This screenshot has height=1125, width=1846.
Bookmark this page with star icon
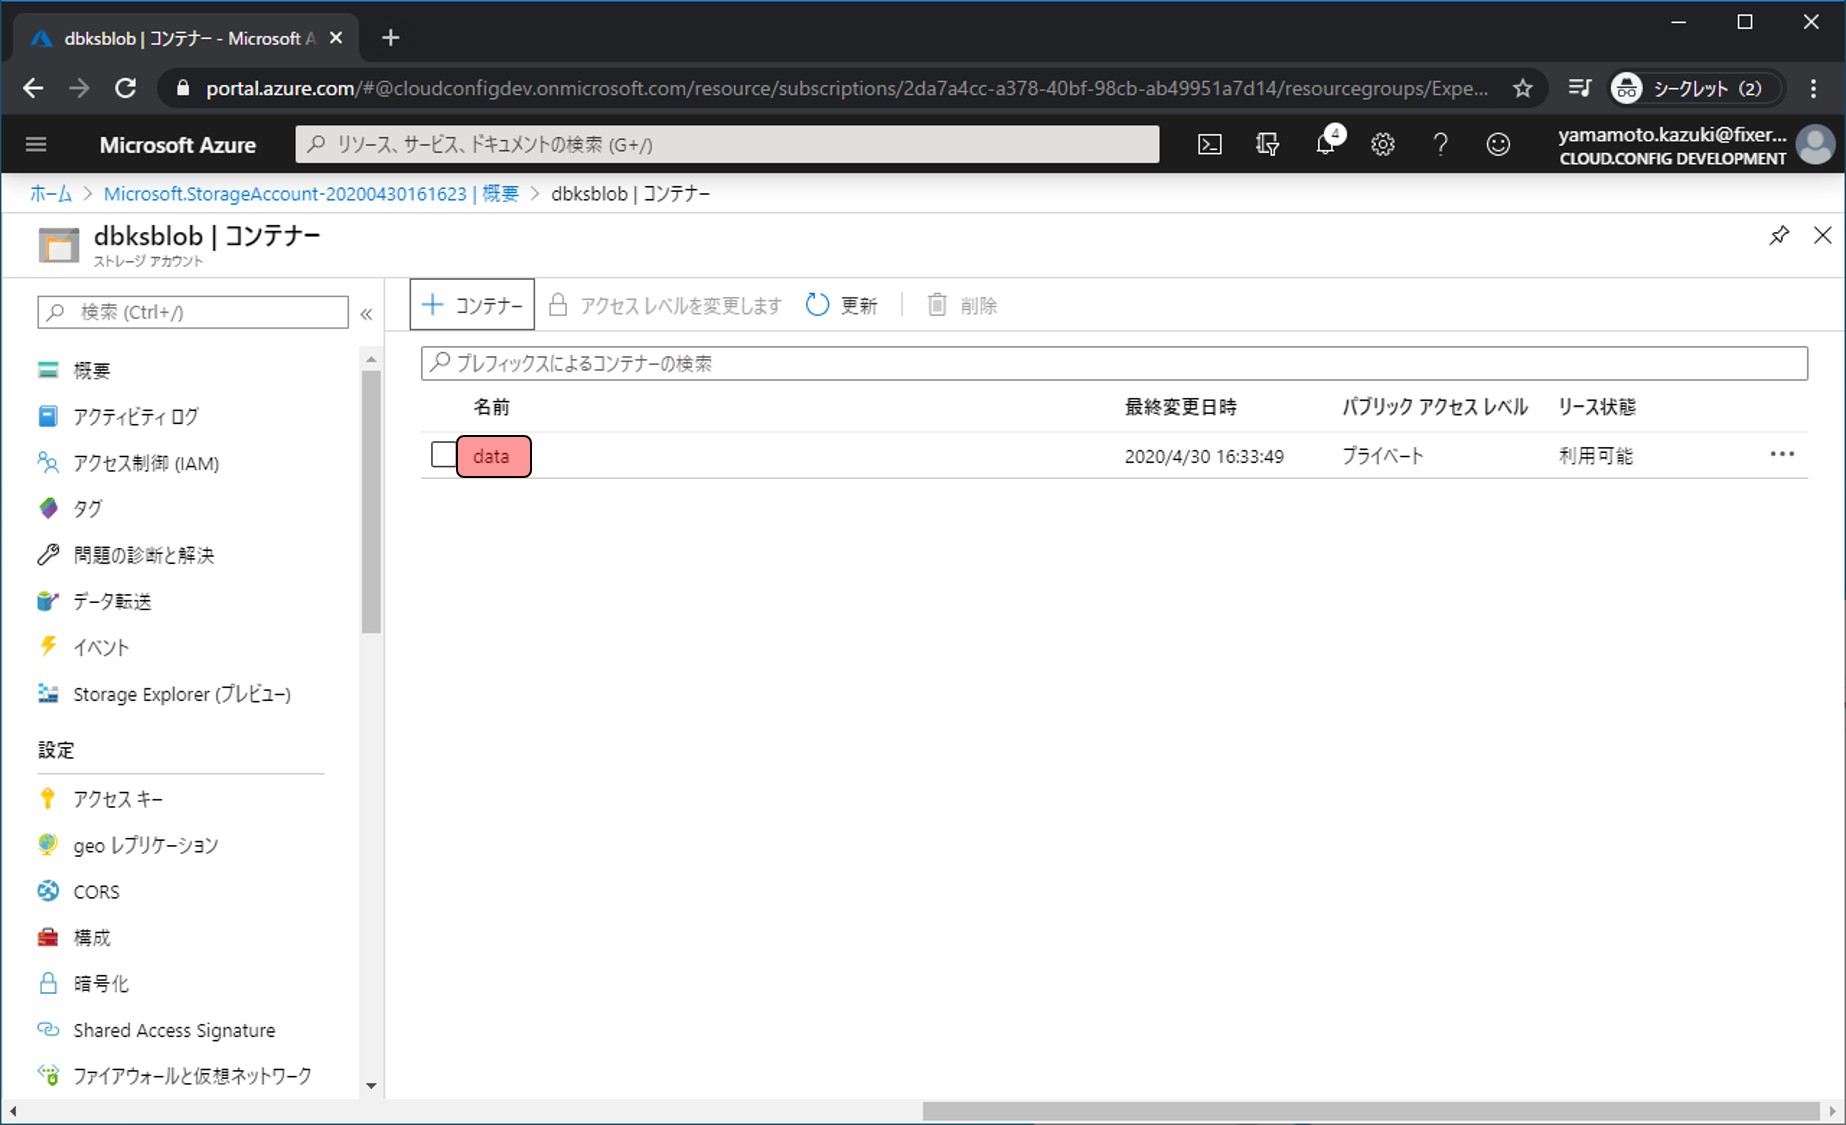coord(1522,89)
